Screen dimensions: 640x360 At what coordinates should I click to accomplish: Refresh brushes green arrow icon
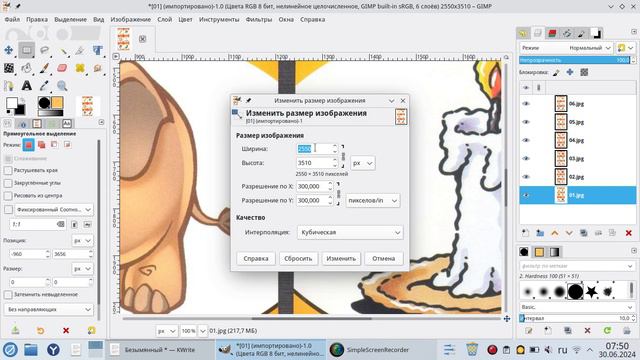(607, 330)
